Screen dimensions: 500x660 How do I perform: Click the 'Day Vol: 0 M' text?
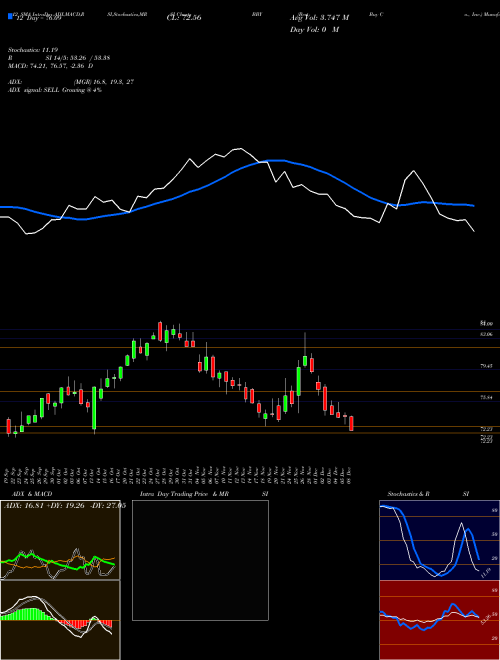click(x=314, y=30)
